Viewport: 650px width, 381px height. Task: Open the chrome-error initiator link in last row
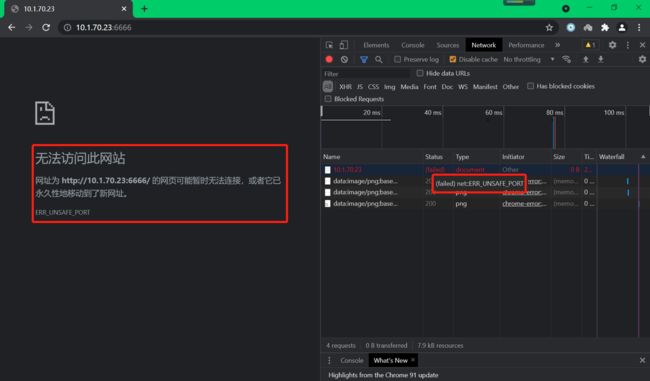524,204
